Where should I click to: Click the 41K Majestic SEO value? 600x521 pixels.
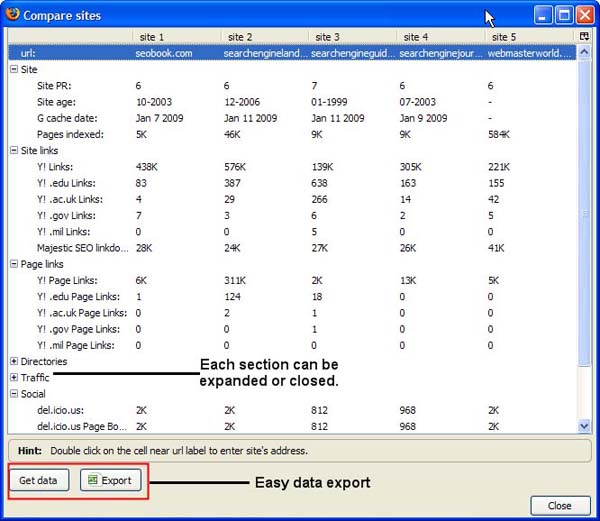coord(496,248)
